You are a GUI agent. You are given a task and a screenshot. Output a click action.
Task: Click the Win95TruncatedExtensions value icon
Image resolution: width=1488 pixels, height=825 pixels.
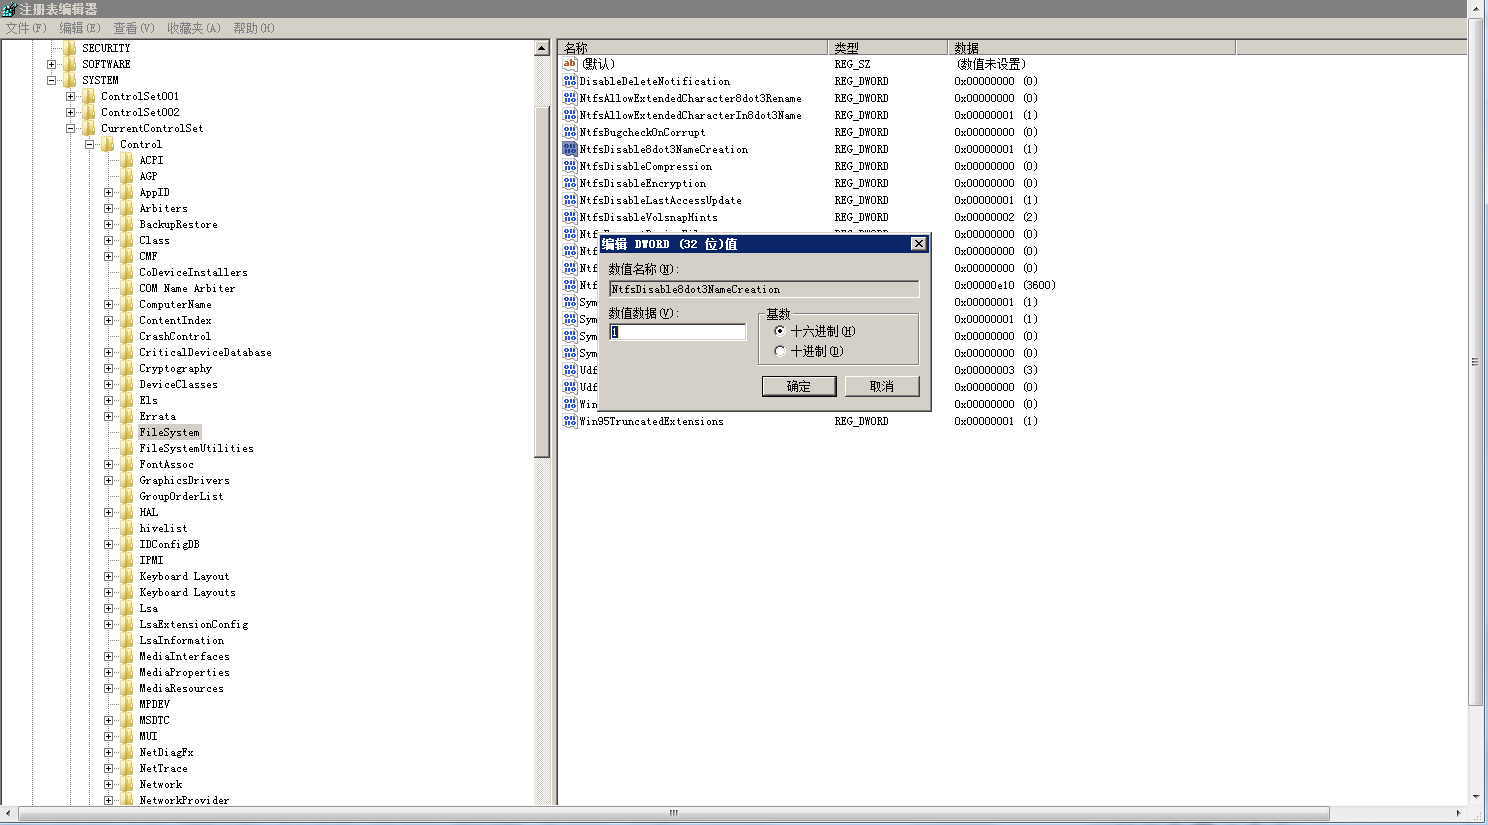point(570,421)
